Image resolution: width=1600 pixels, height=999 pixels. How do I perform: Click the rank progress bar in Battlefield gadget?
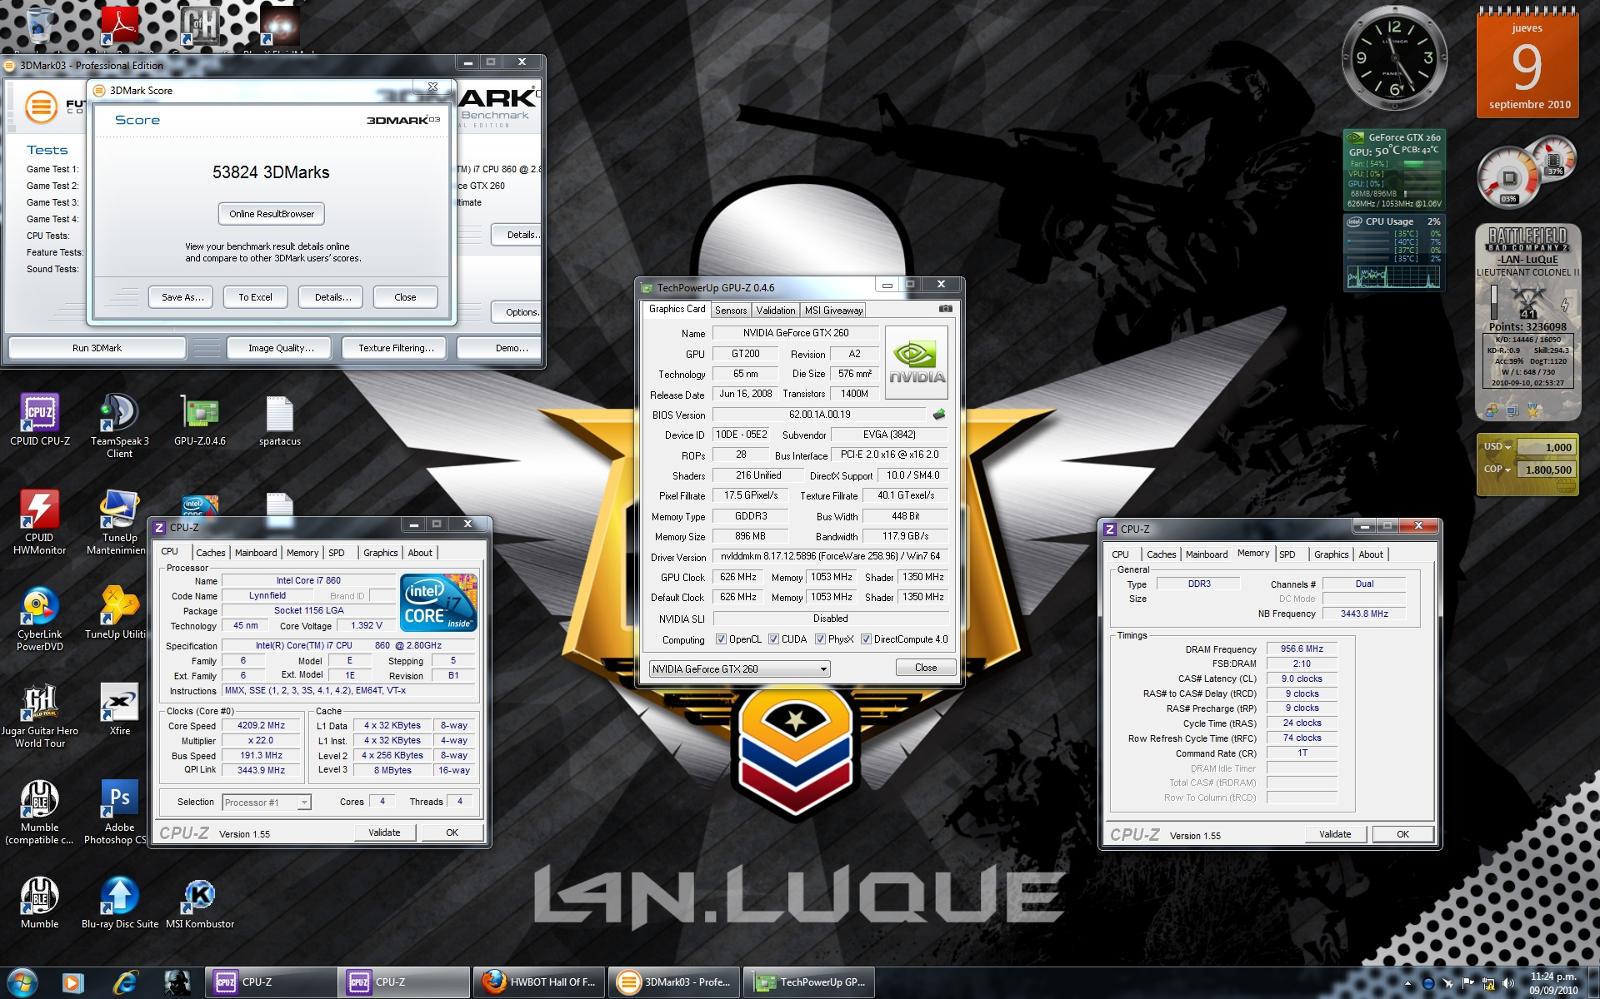click(x=1495, y=302)
